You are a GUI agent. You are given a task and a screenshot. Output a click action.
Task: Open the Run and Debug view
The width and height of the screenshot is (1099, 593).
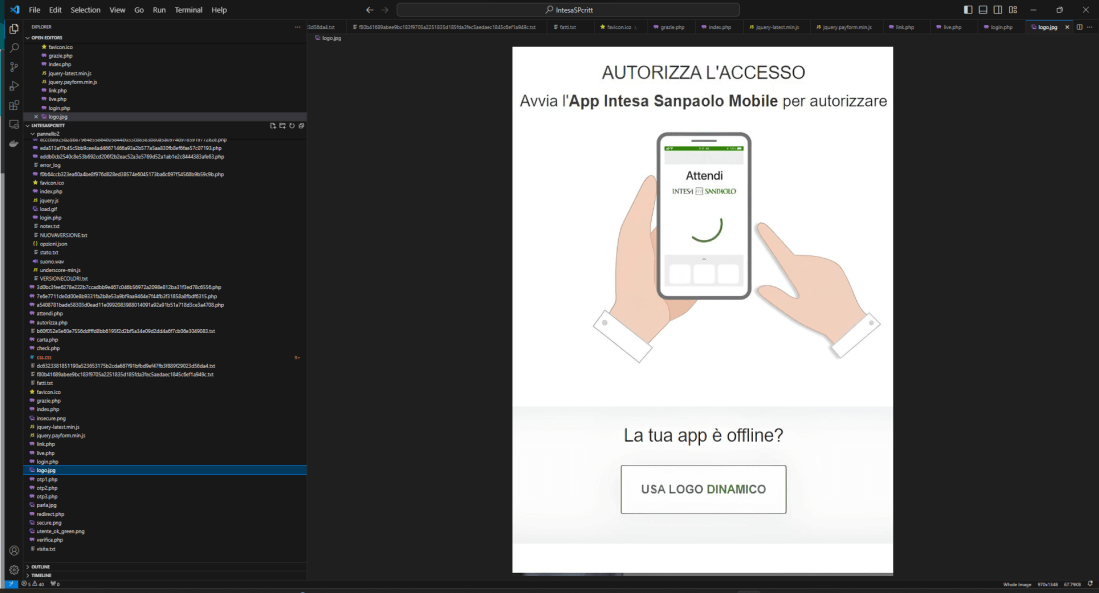click(x=14, y=86)
